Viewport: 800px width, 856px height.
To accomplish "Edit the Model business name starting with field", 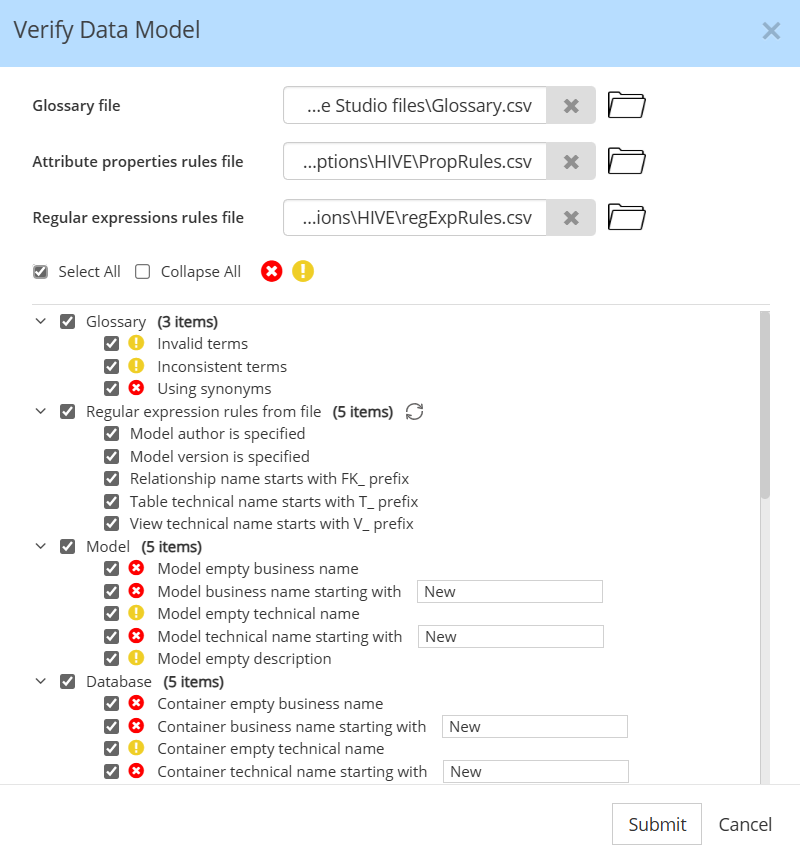I will coord(510,592).
